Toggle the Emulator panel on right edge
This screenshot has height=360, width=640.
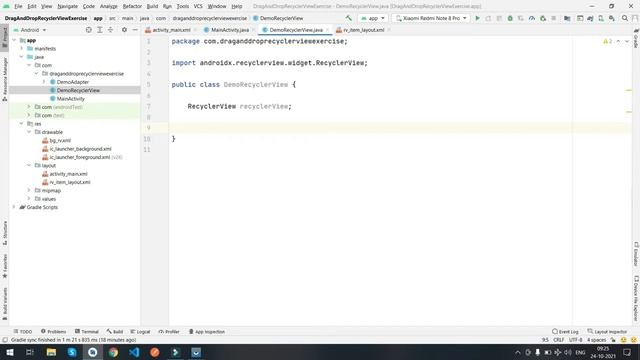(x=636, y=254)
